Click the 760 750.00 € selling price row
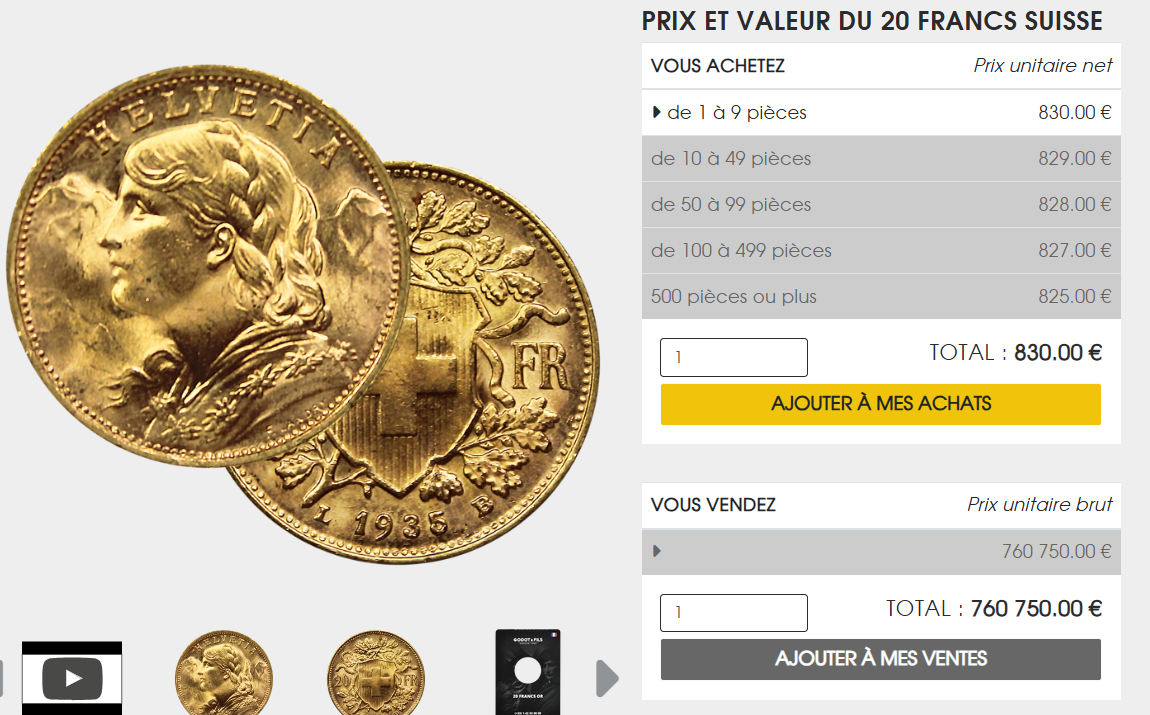The width and height of the screenshot is (1150, 715). 881,551
